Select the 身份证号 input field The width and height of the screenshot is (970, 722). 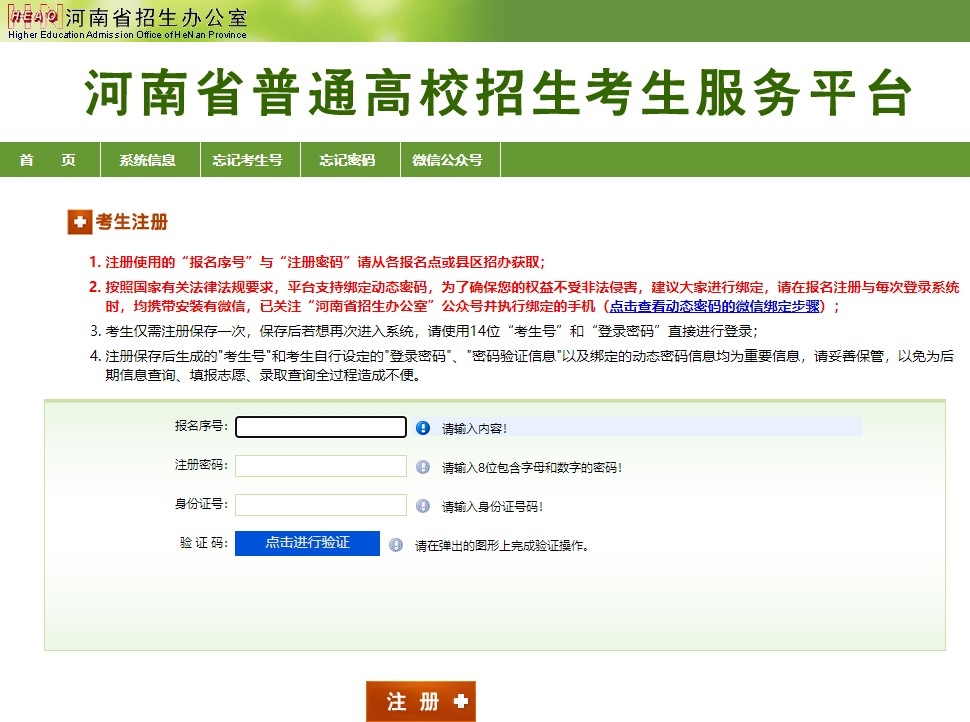click(x=320, y=505)
